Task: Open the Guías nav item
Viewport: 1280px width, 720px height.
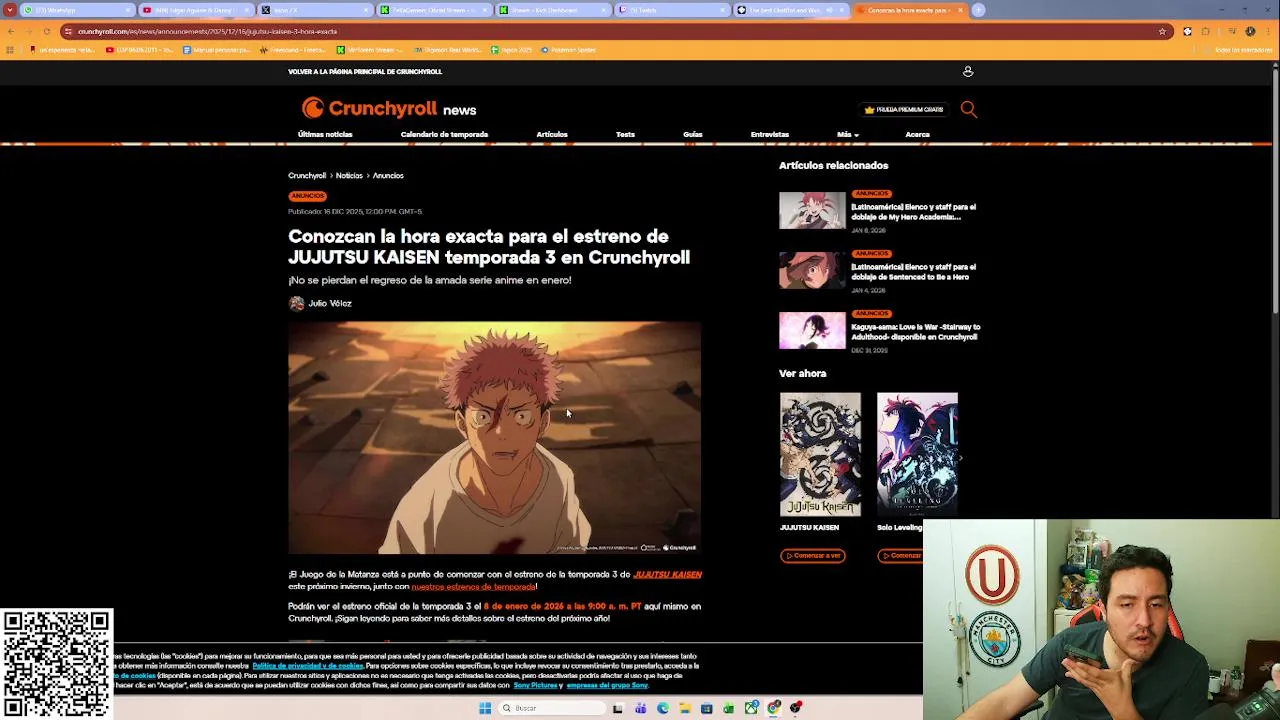Action: point(692,134)
